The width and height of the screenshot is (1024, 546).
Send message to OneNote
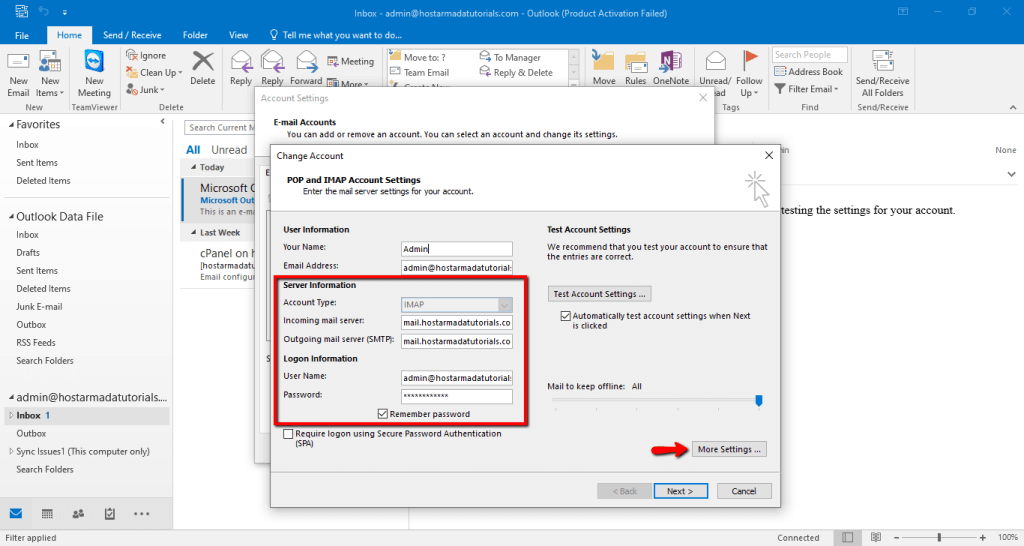click(x=670, y=61)
